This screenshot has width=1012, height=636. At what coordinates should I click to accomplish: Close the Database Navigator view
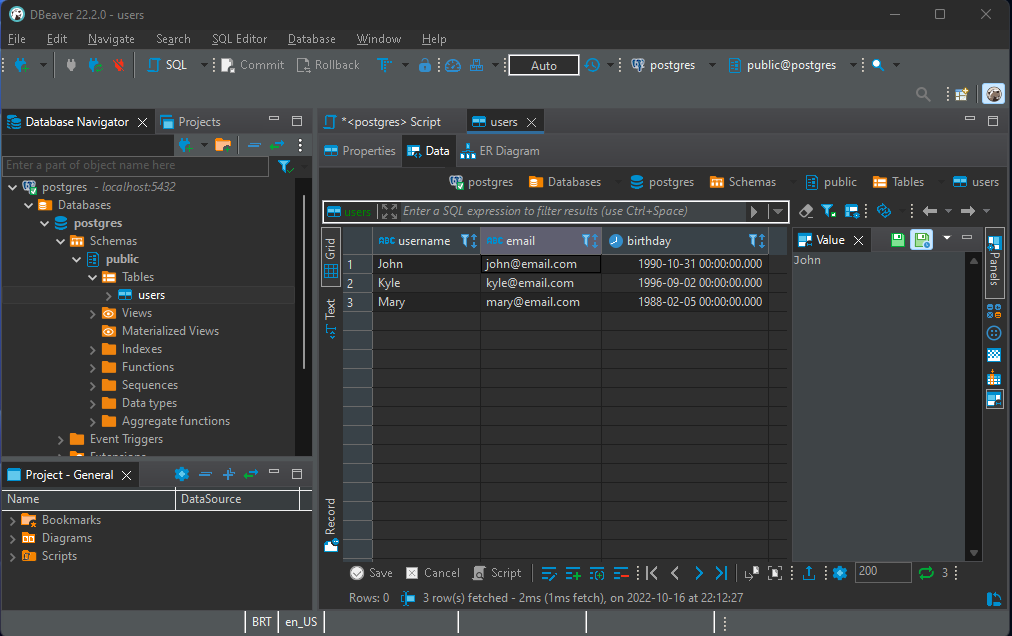click(x=143, y=122)
